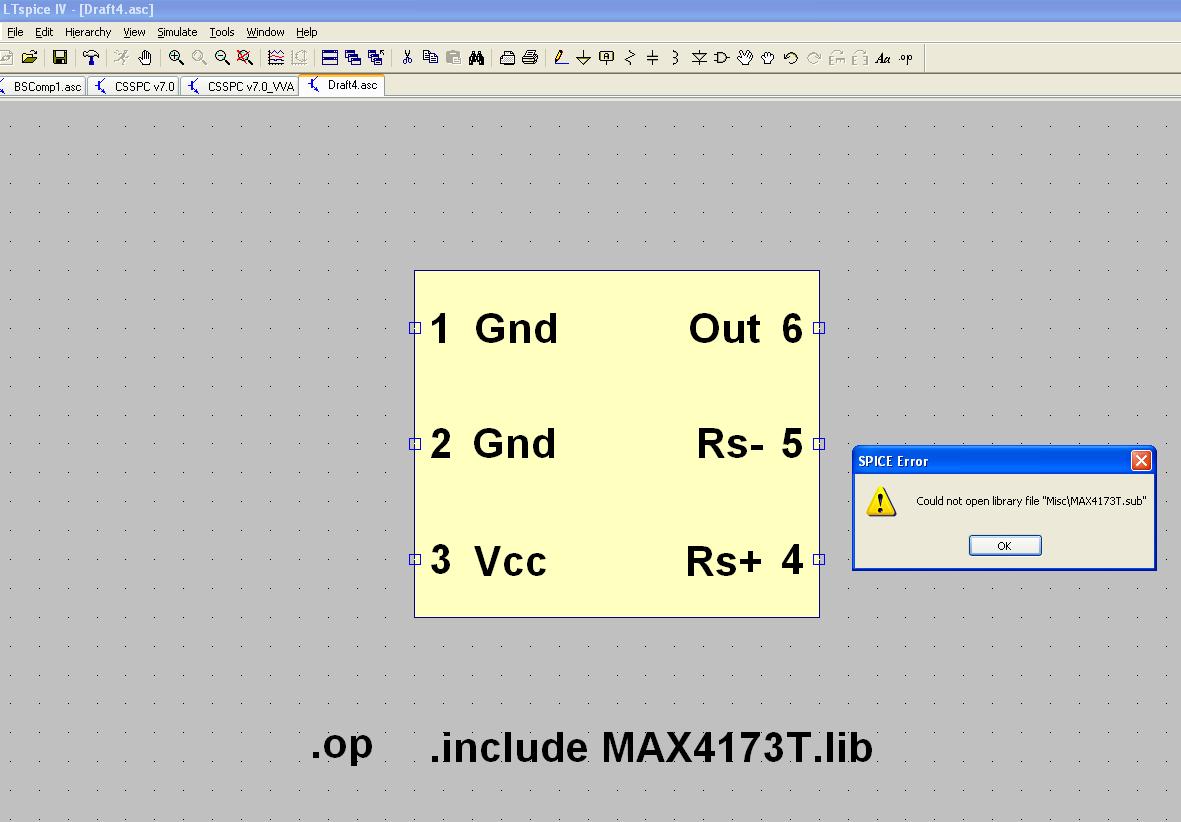Open the Window menu
Viewport: 1181px width, 822px height.
tap(265, 32)
